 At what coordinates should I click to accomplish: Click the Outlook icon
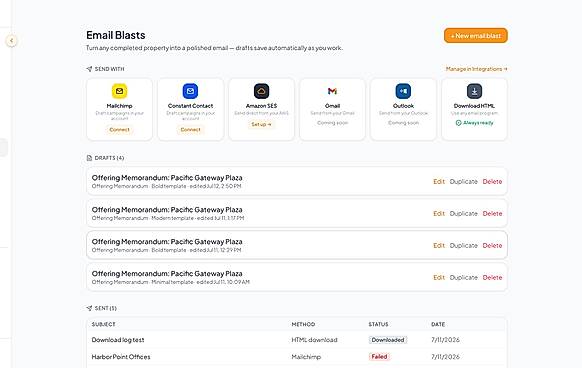point(403,91)
